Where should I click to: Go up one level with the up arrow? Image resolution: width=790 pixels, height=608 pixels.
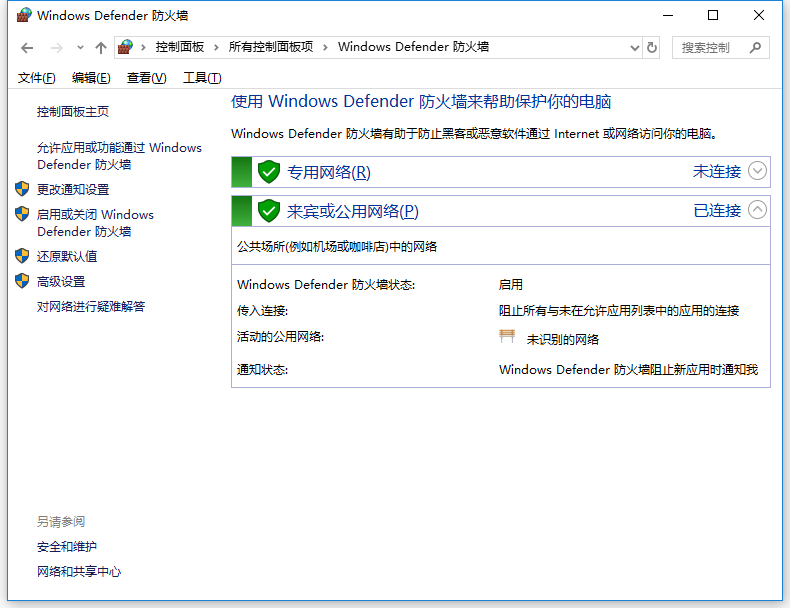[x=101, y=48]
